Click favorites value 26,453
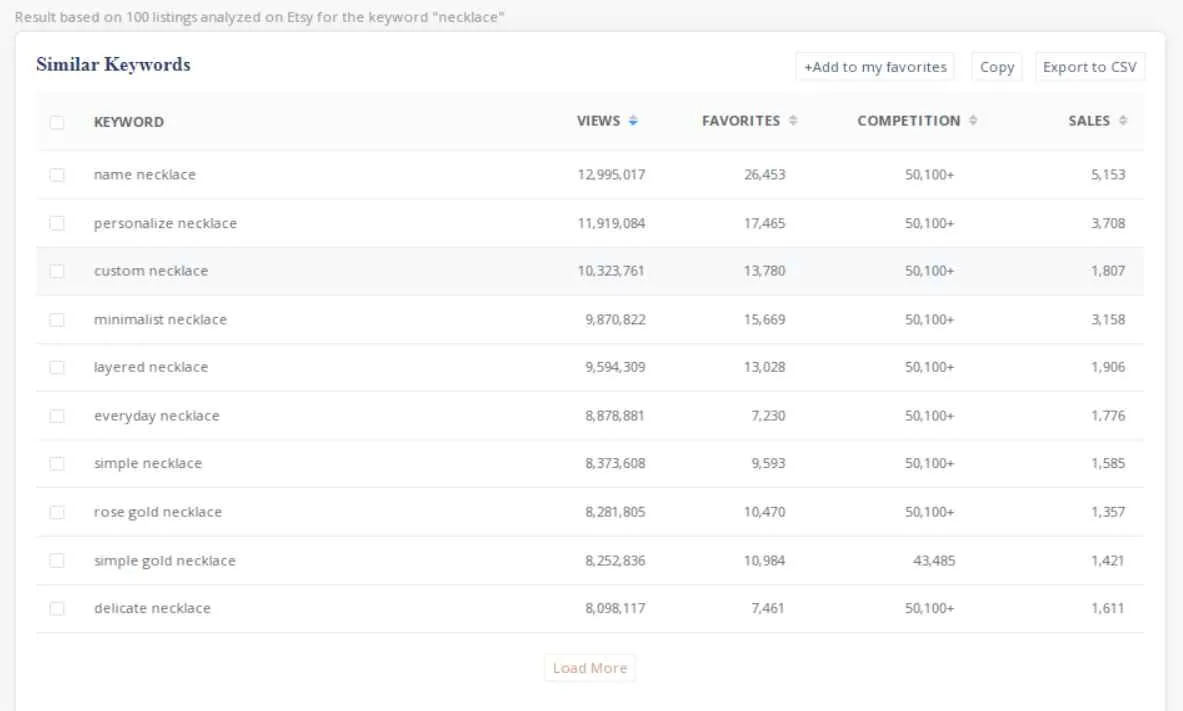The image size is (1183, 711). pos(764,175)
